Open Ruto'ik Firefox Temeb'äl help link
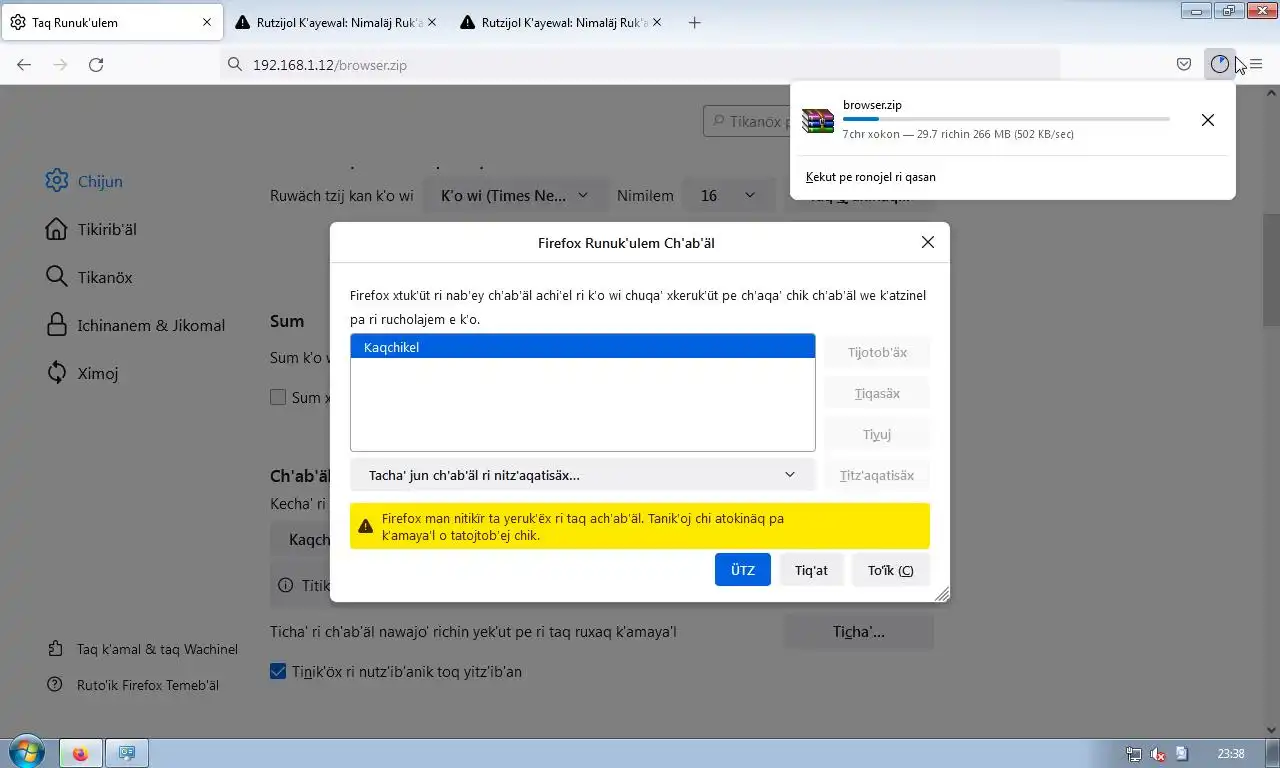The image size is (1280, 768). 133,685
